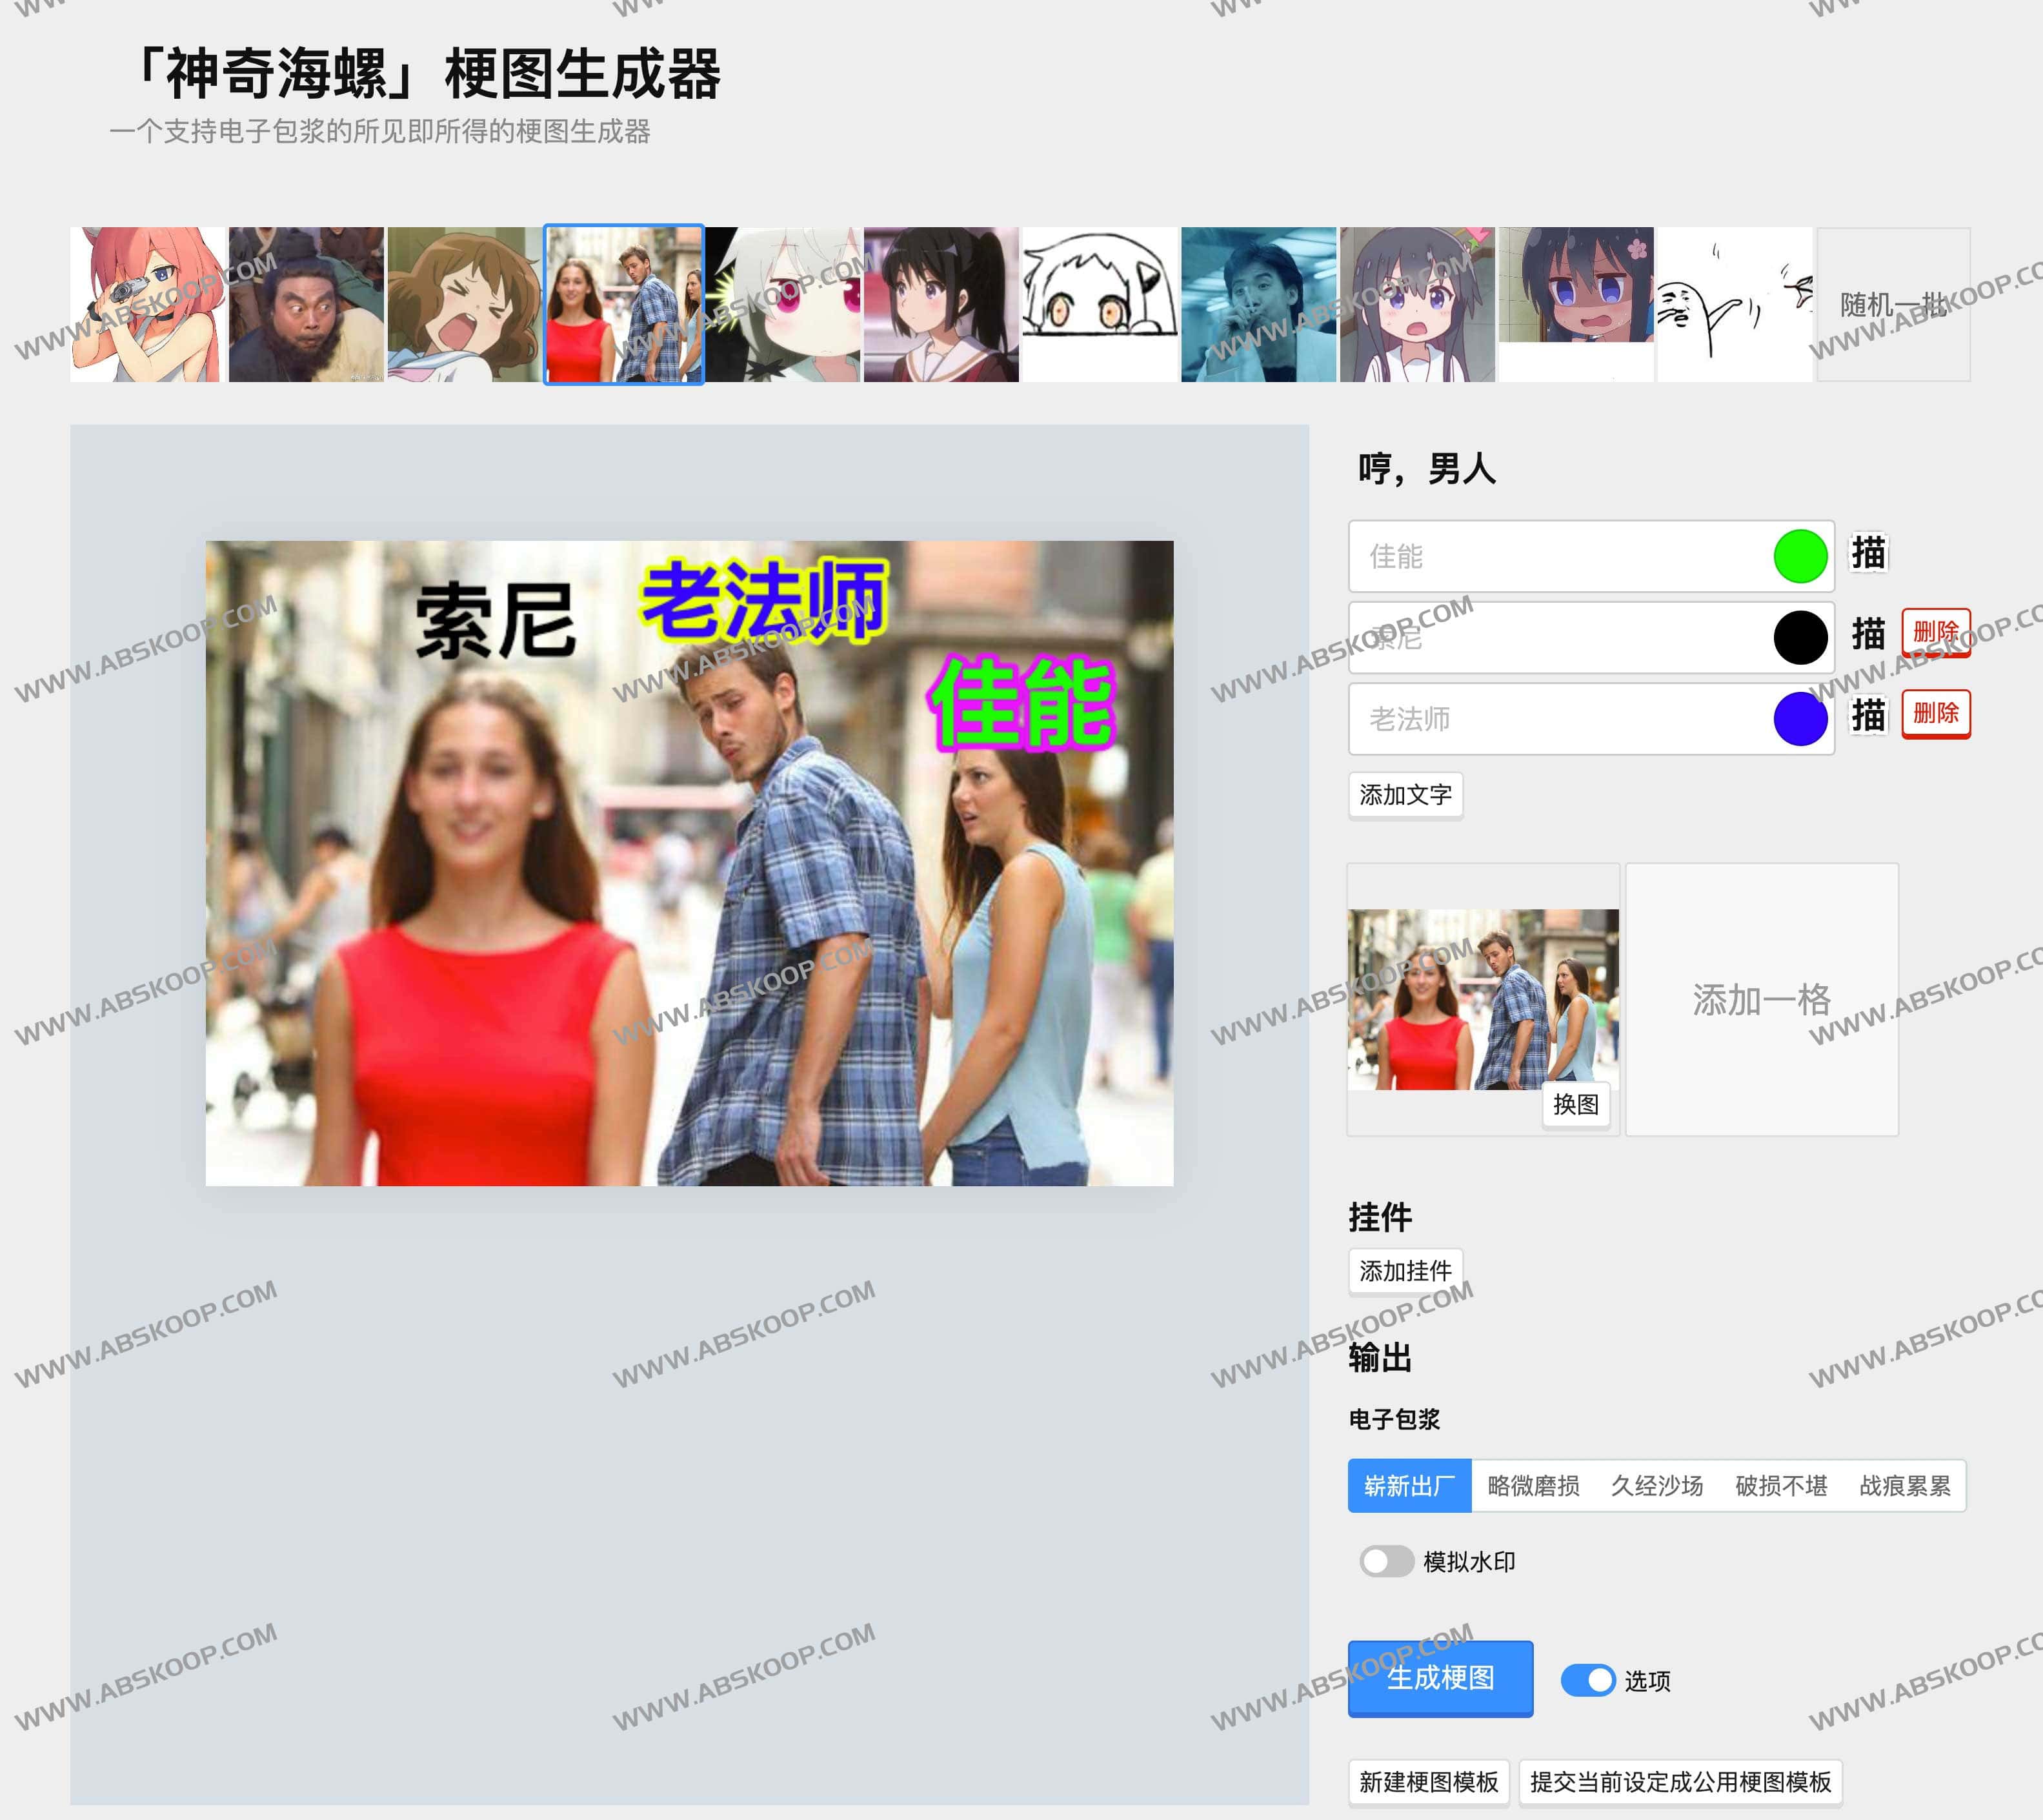Select the man in blue-tinted phone scene thumbnail
2043x1820 pixels.
1258,304
